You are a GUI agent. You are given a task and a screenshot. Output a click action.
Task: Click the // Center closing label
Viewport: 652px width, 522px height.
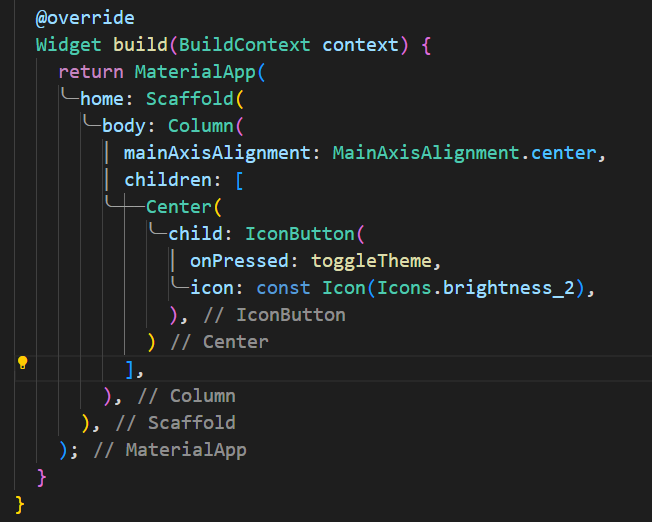220,342
